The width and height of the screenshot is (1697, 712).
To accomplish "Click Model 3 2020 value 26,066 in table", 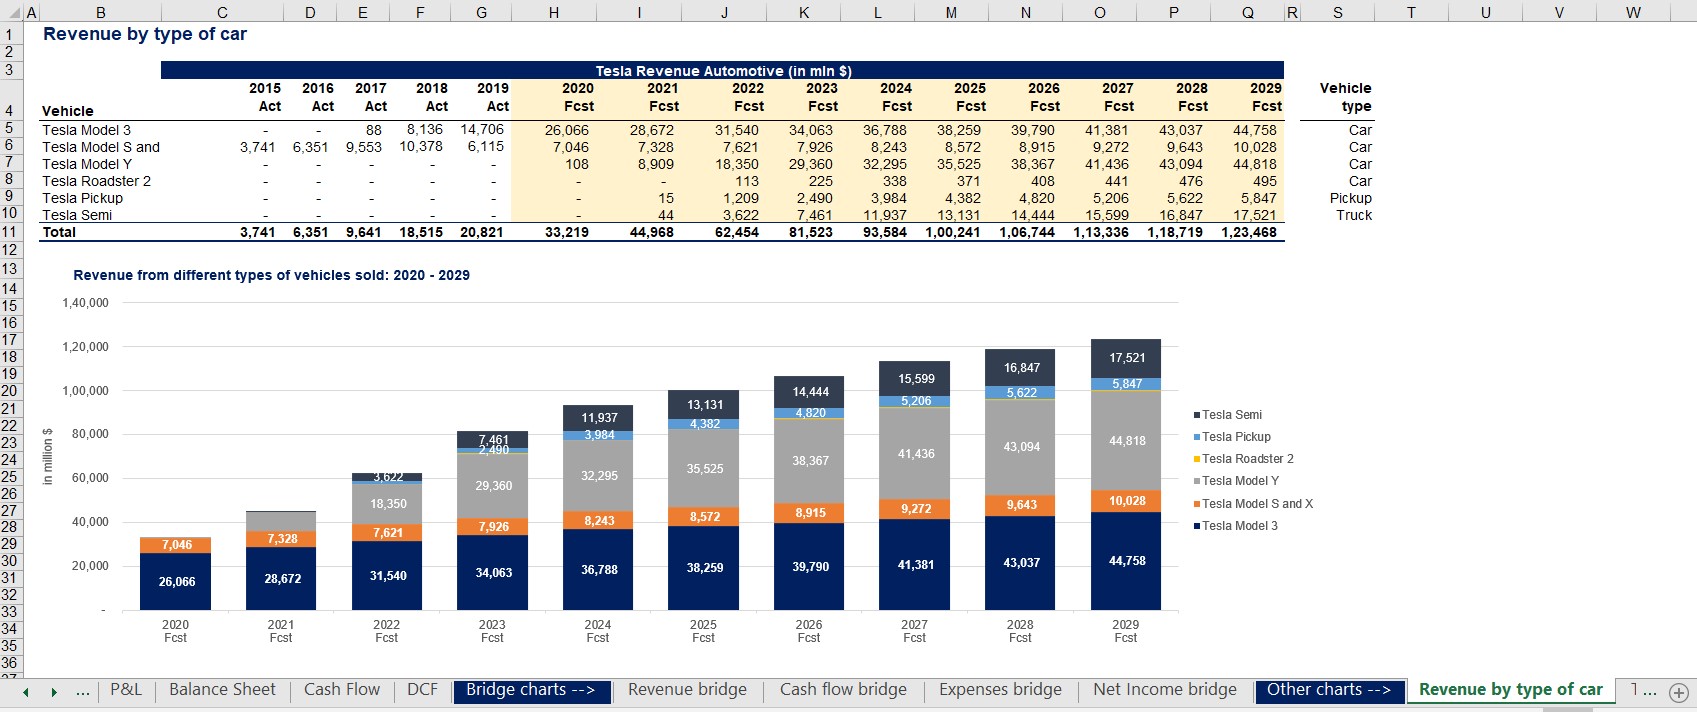I will tap(567, 130).
